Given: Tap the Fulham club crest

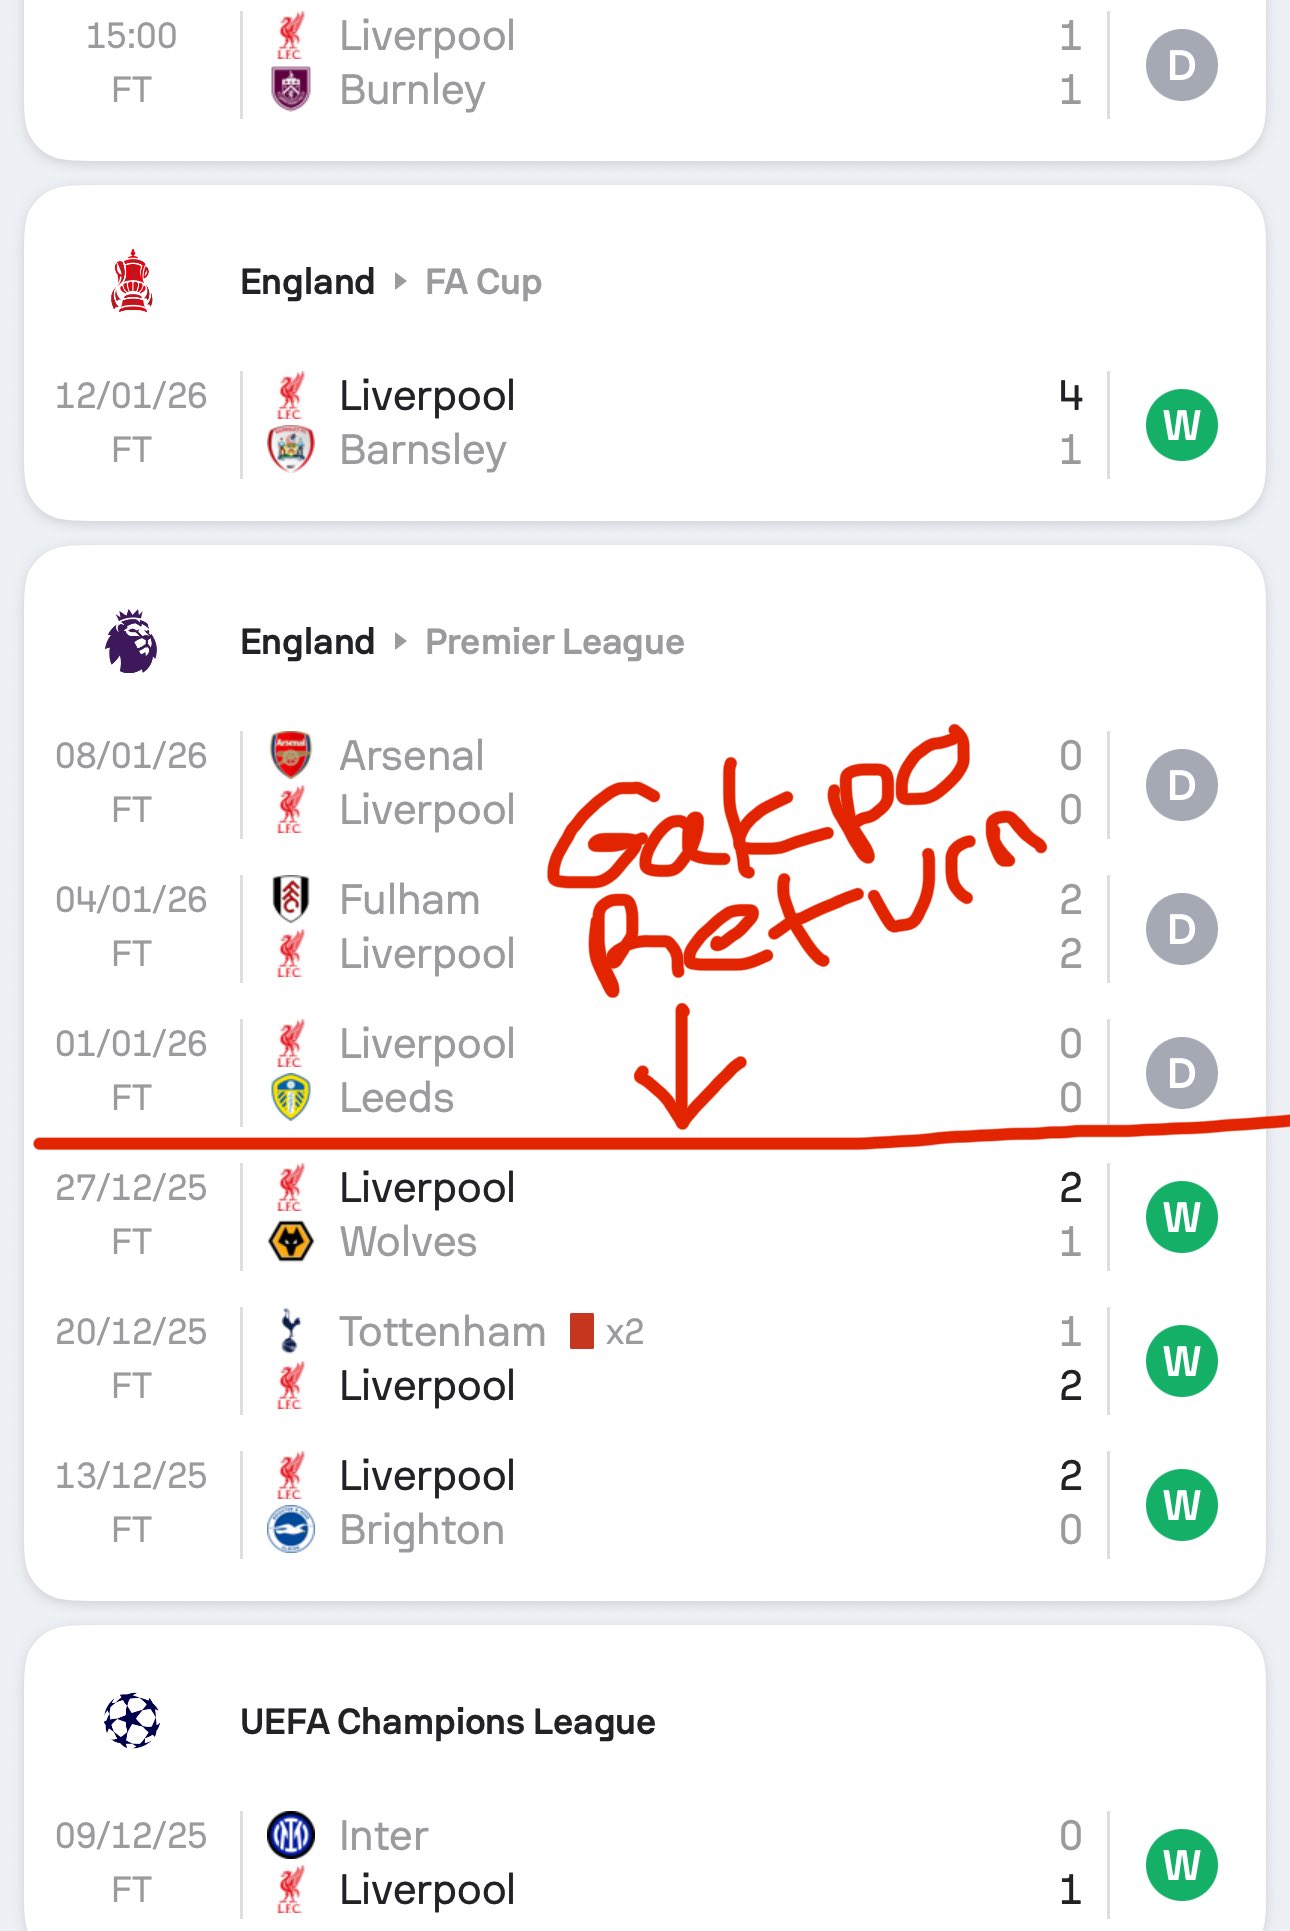Looking at the screenshot, I should click(x=290, y=898).
